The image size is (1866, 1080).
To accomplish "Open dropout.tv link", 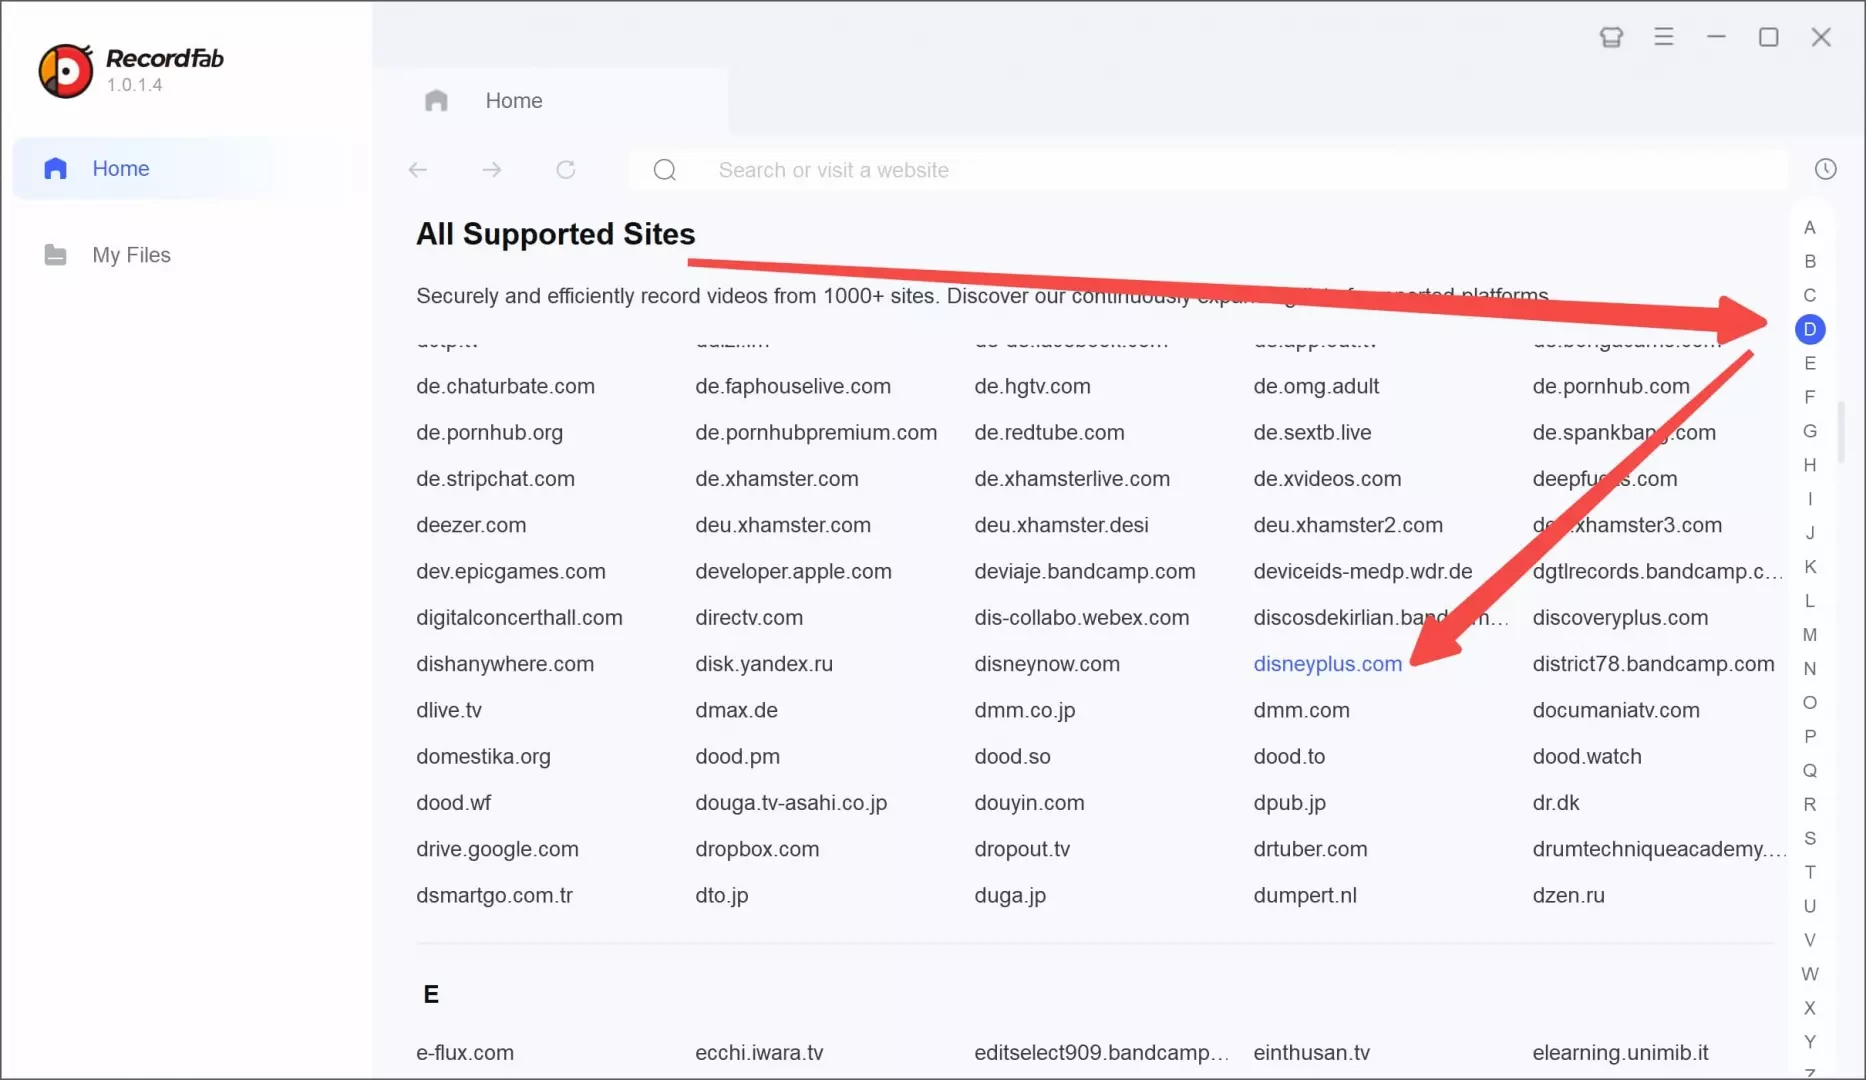I will [1022, 849].
